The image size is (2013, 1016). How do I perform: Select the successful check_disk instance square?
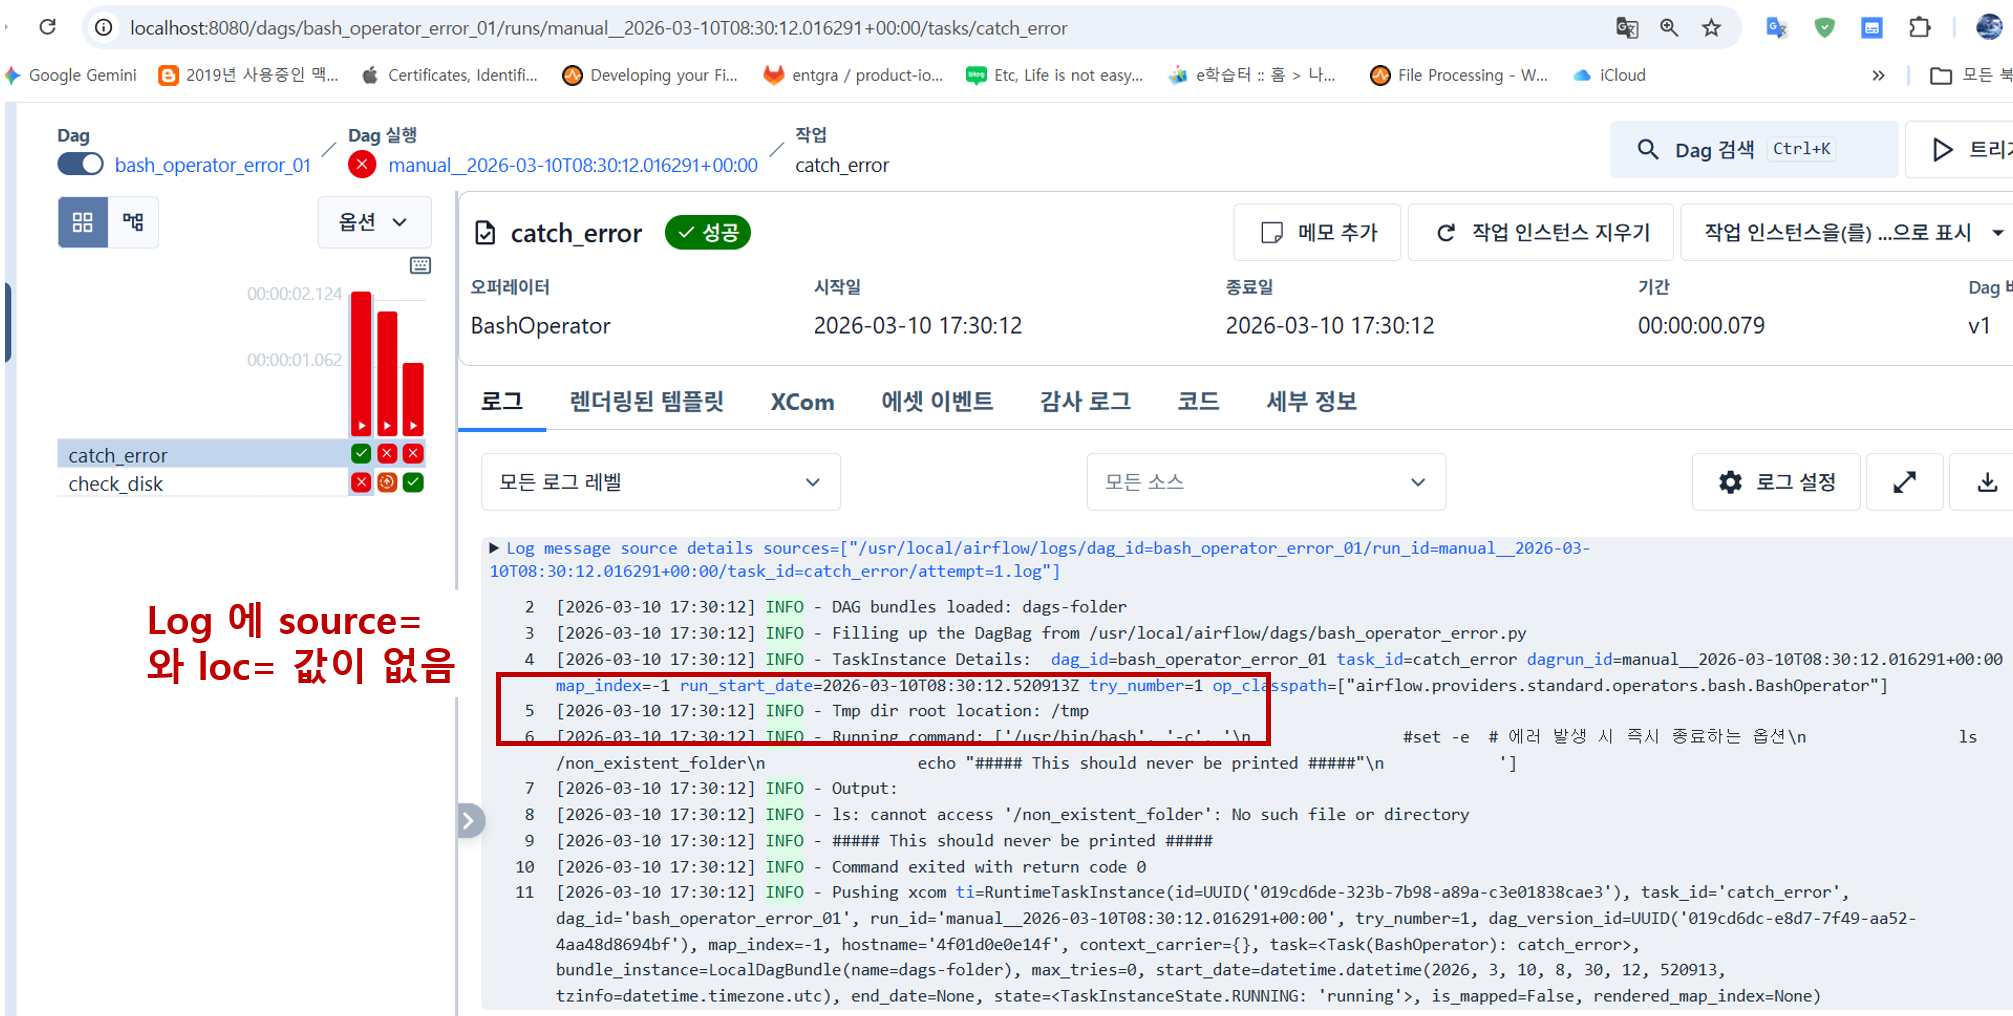coord(413,483)
